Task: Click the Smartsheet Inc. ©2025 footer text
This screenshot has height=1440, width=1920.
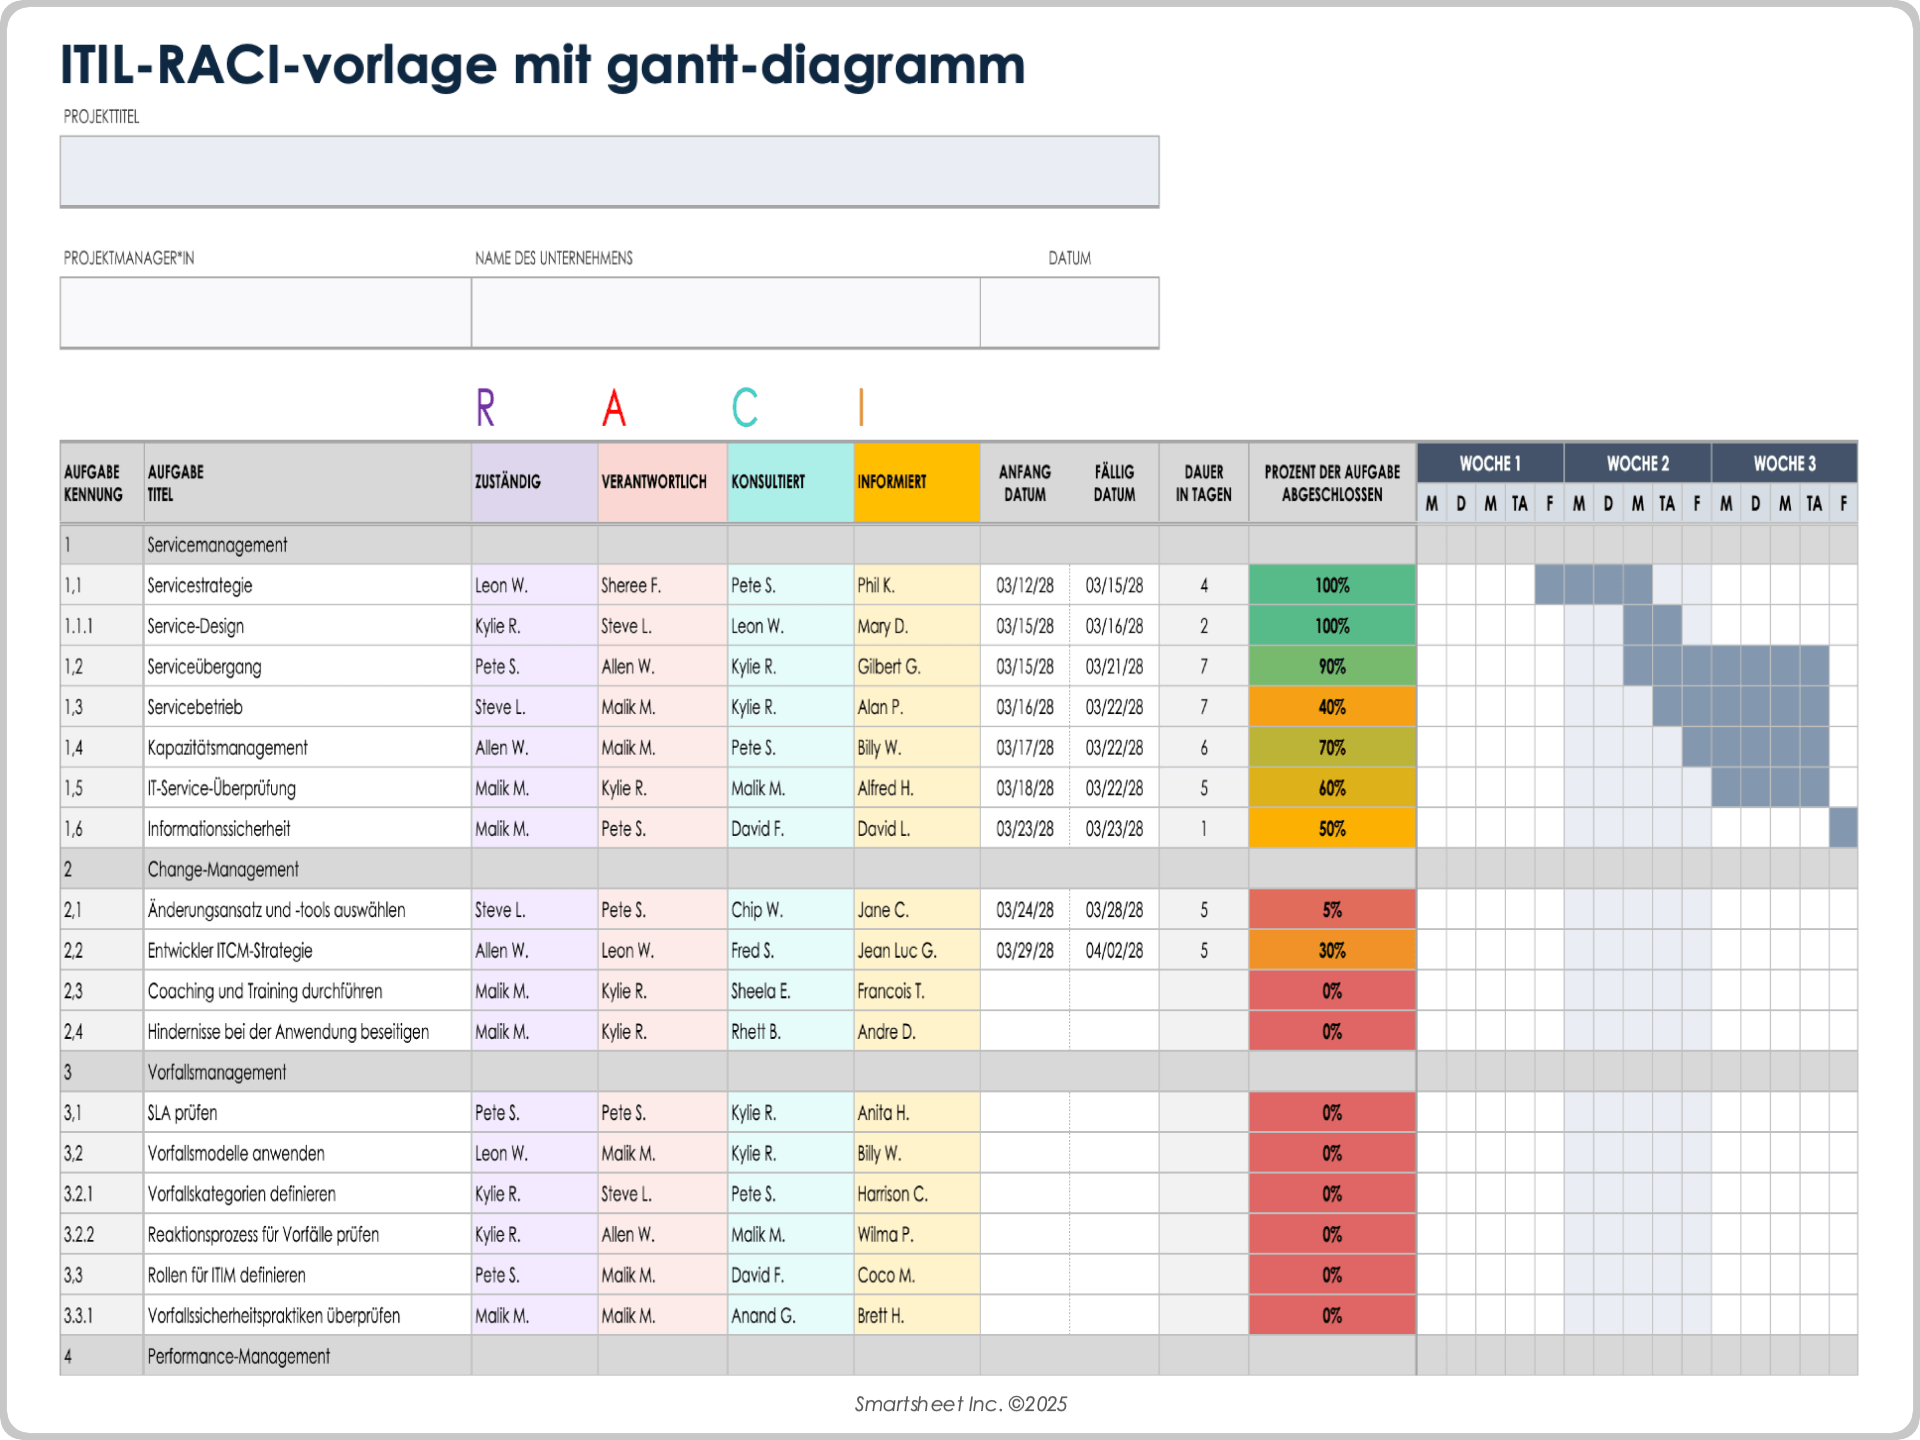Action: pos(960,1404)
